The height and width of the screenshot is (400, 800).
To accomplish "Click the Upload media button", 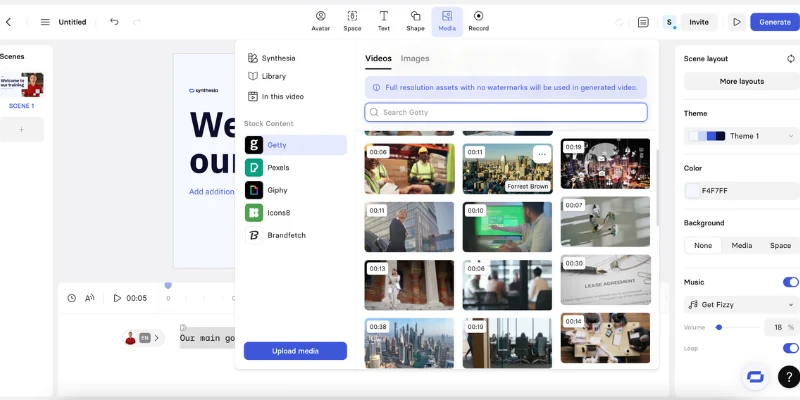I will (295, 351).
